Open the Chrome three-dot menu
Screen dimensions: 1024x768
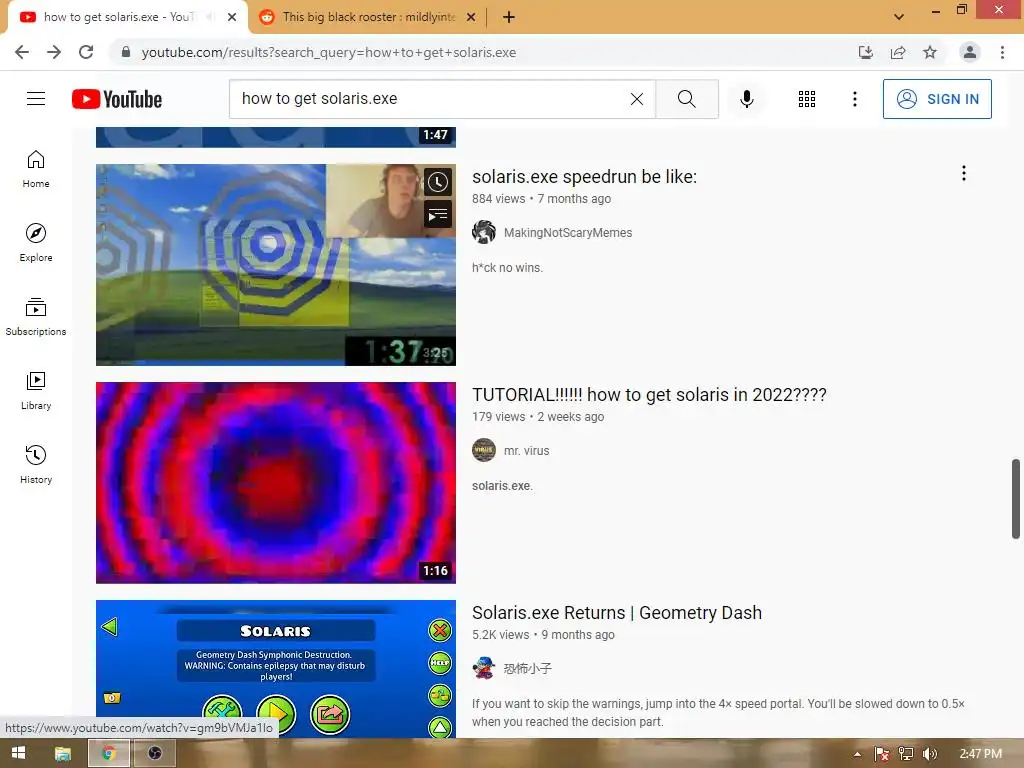tap(1002, 52)
